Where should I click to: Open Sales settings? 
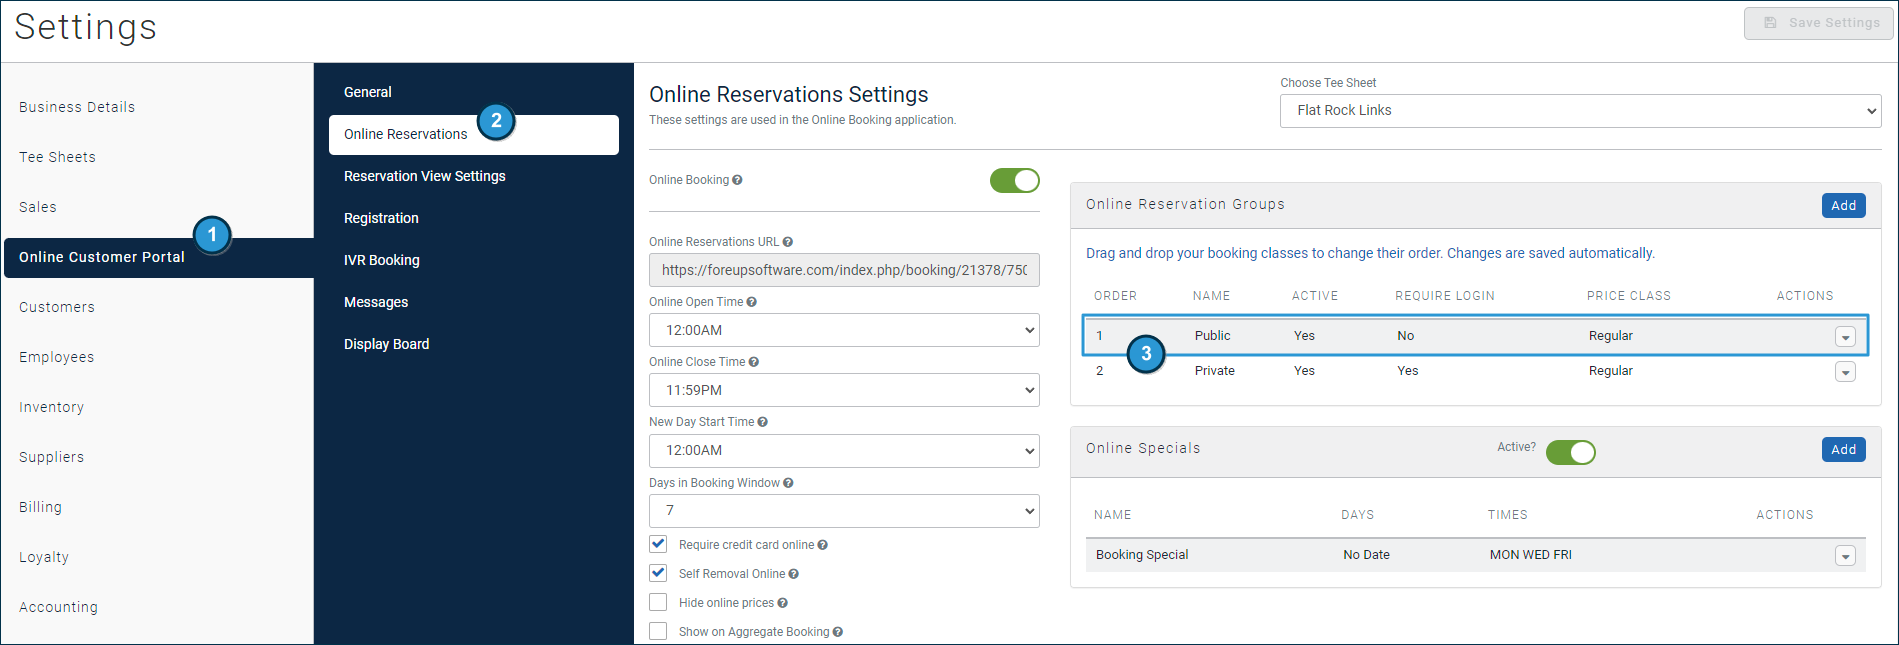[x=38, y=207]
